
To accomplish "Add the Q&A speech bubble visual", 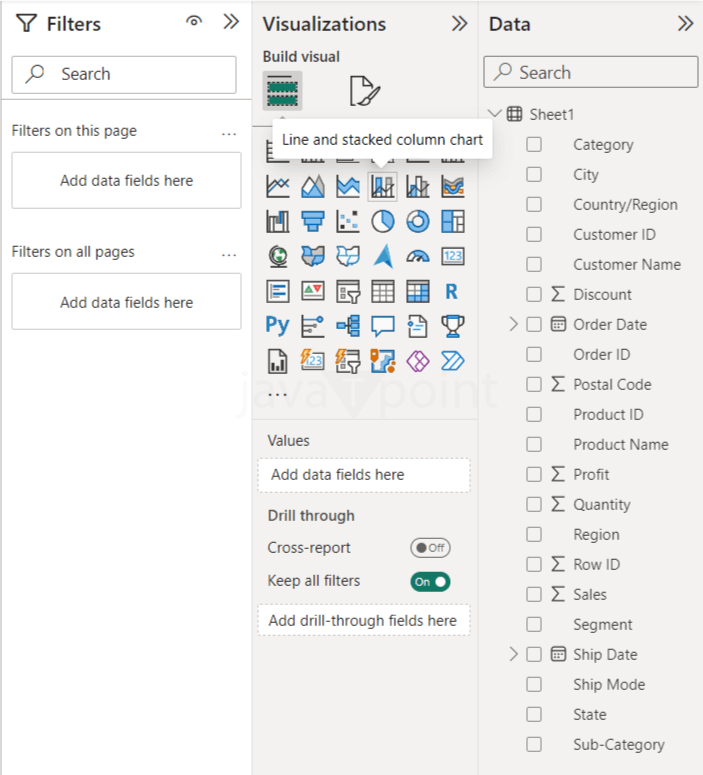I will point(383,326).
